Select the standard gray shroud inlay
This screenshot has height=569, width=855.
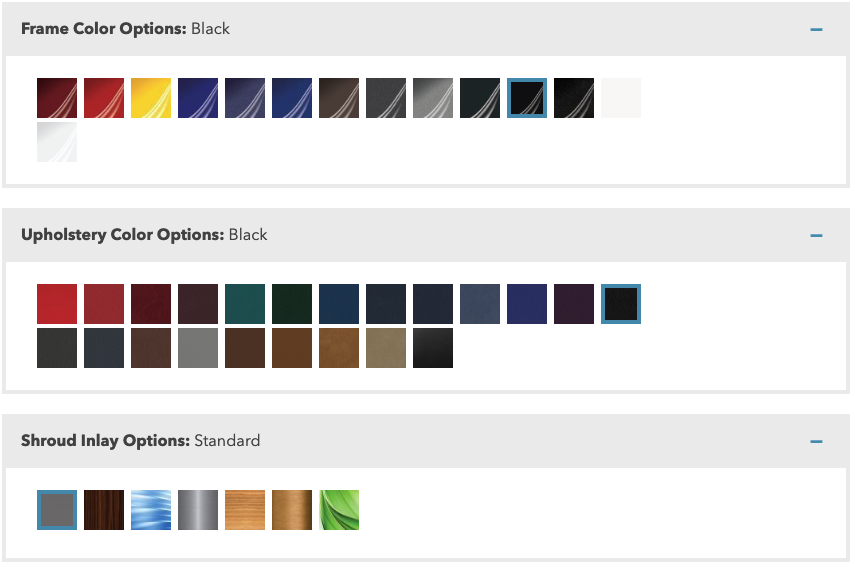point(57,510)
